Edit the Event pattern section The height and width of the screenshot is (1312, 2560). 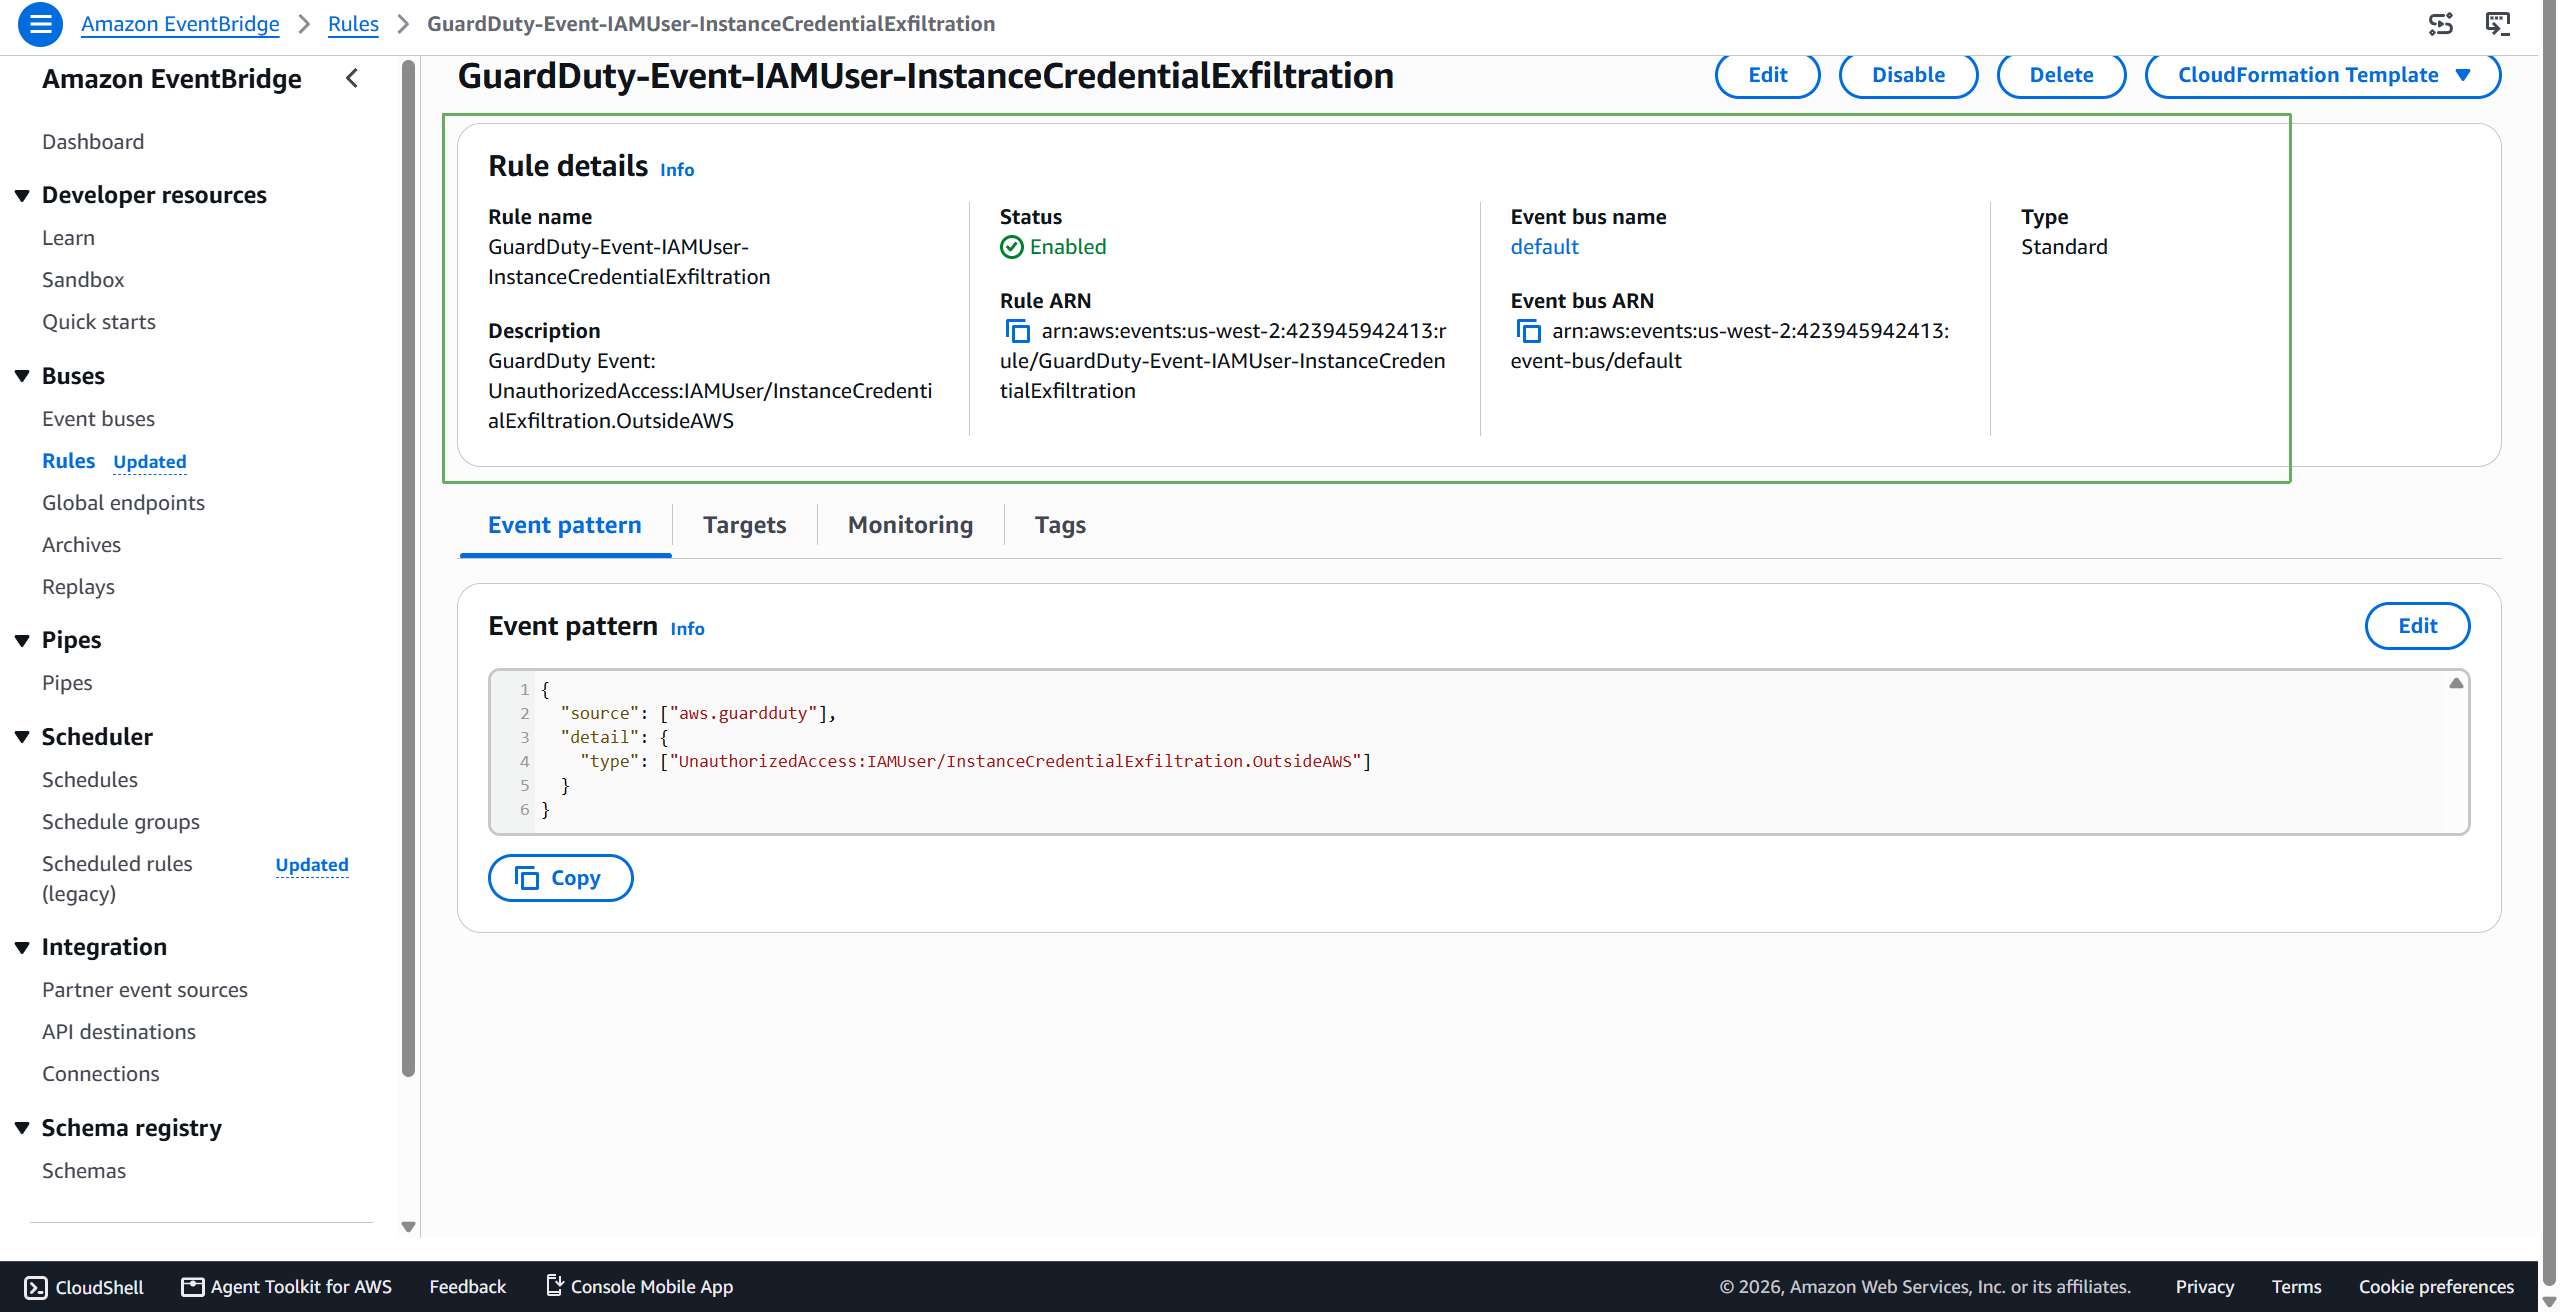(2417, 626)
